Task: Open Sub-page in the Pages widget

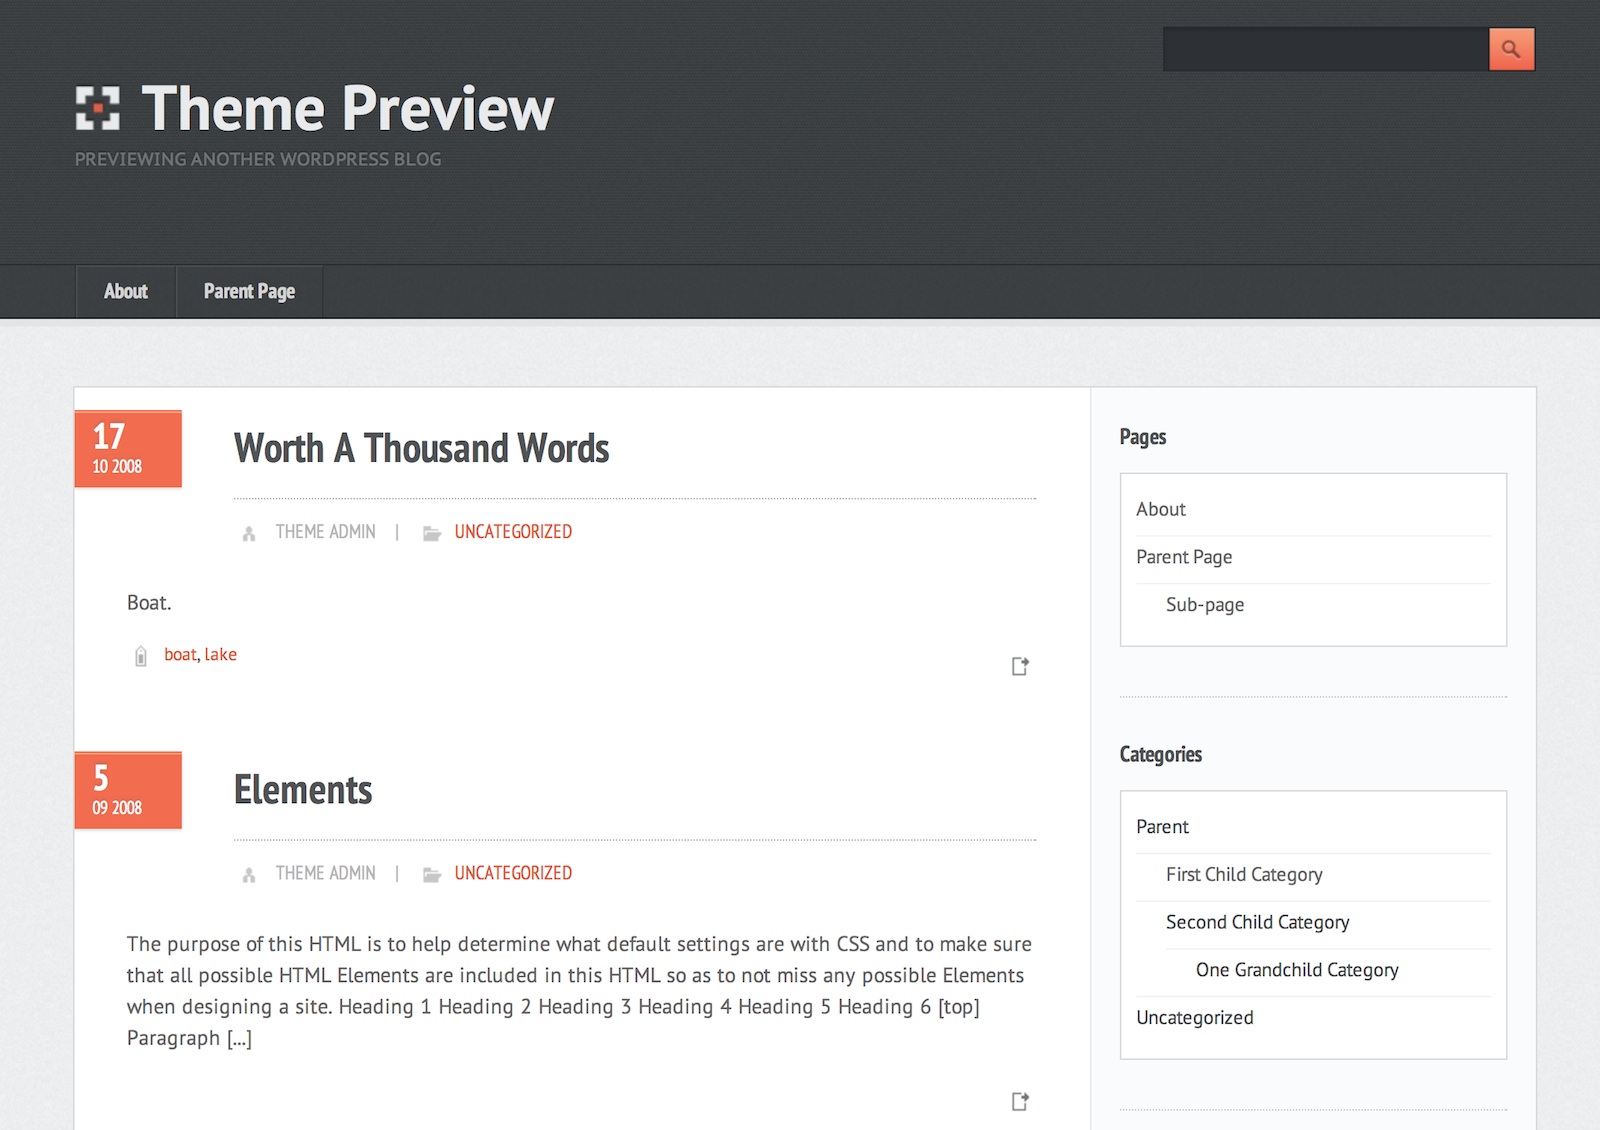Action: (x=1205, y=605)
